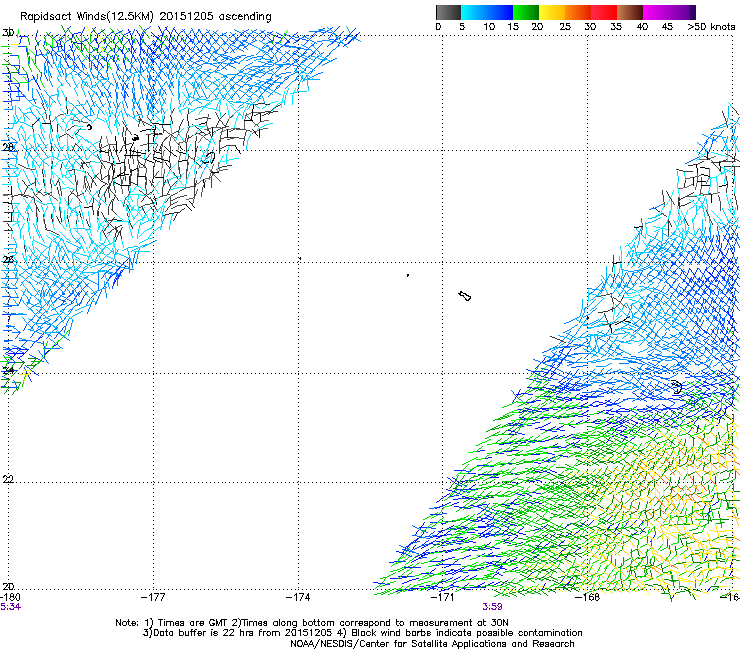
Task: Click the legend label "0" under the color bar
Action: click(x=438, y=27)
